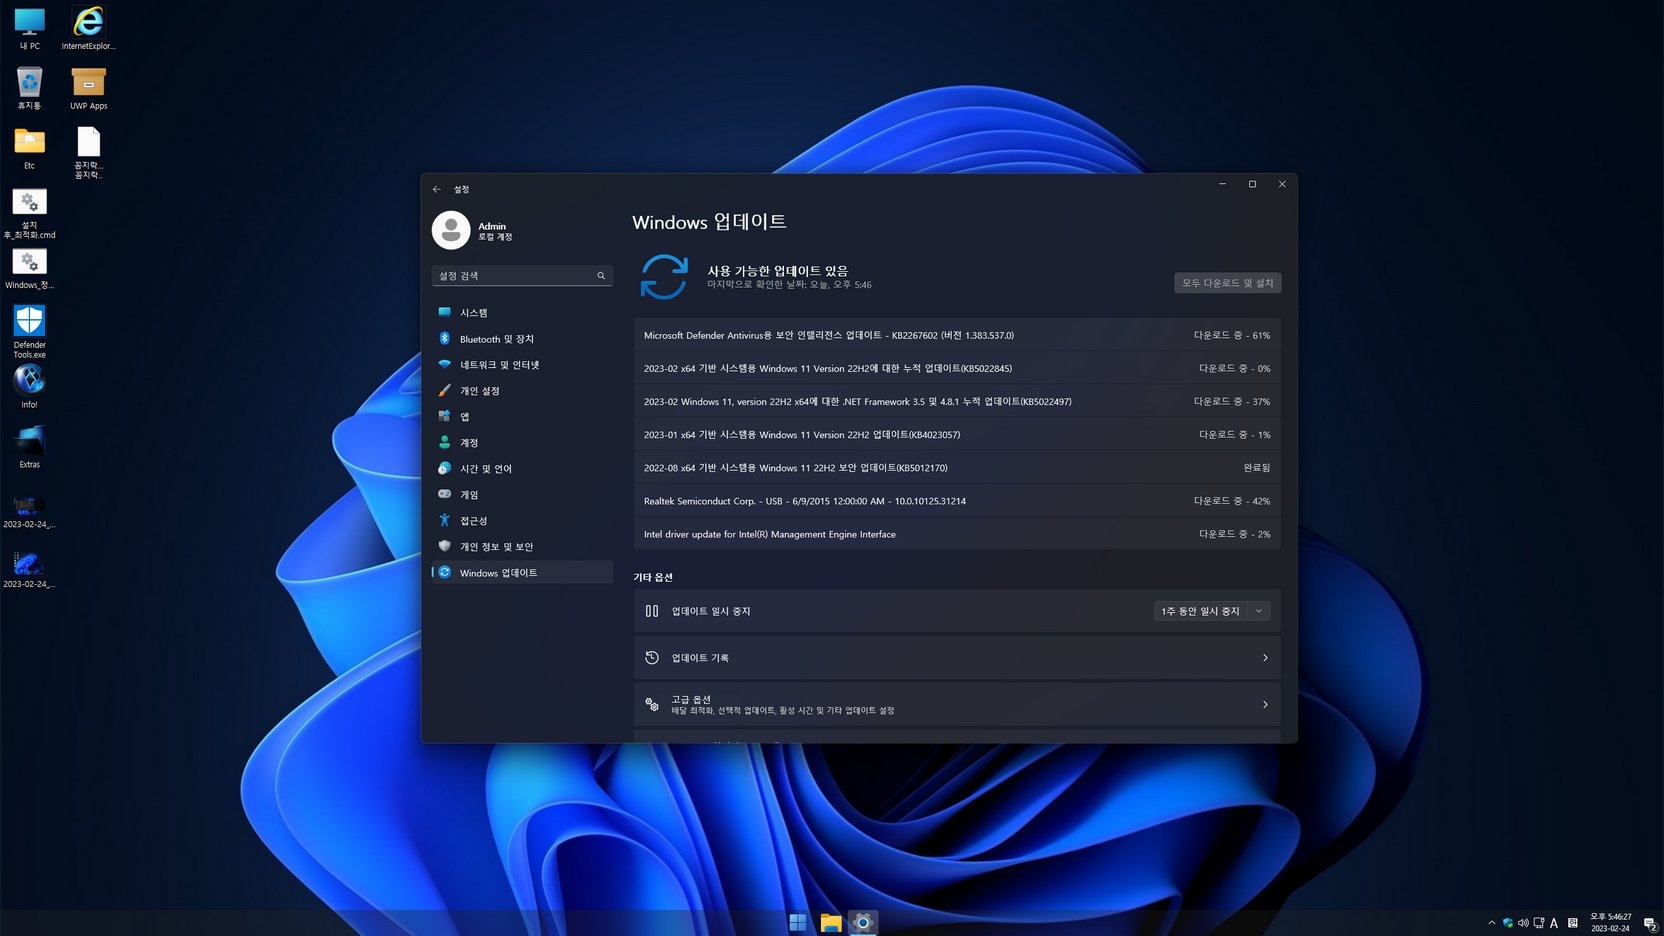Show hidden tray icons chevron
1664x936 pixels.
pyautogui.click(x=1492, y=923)
